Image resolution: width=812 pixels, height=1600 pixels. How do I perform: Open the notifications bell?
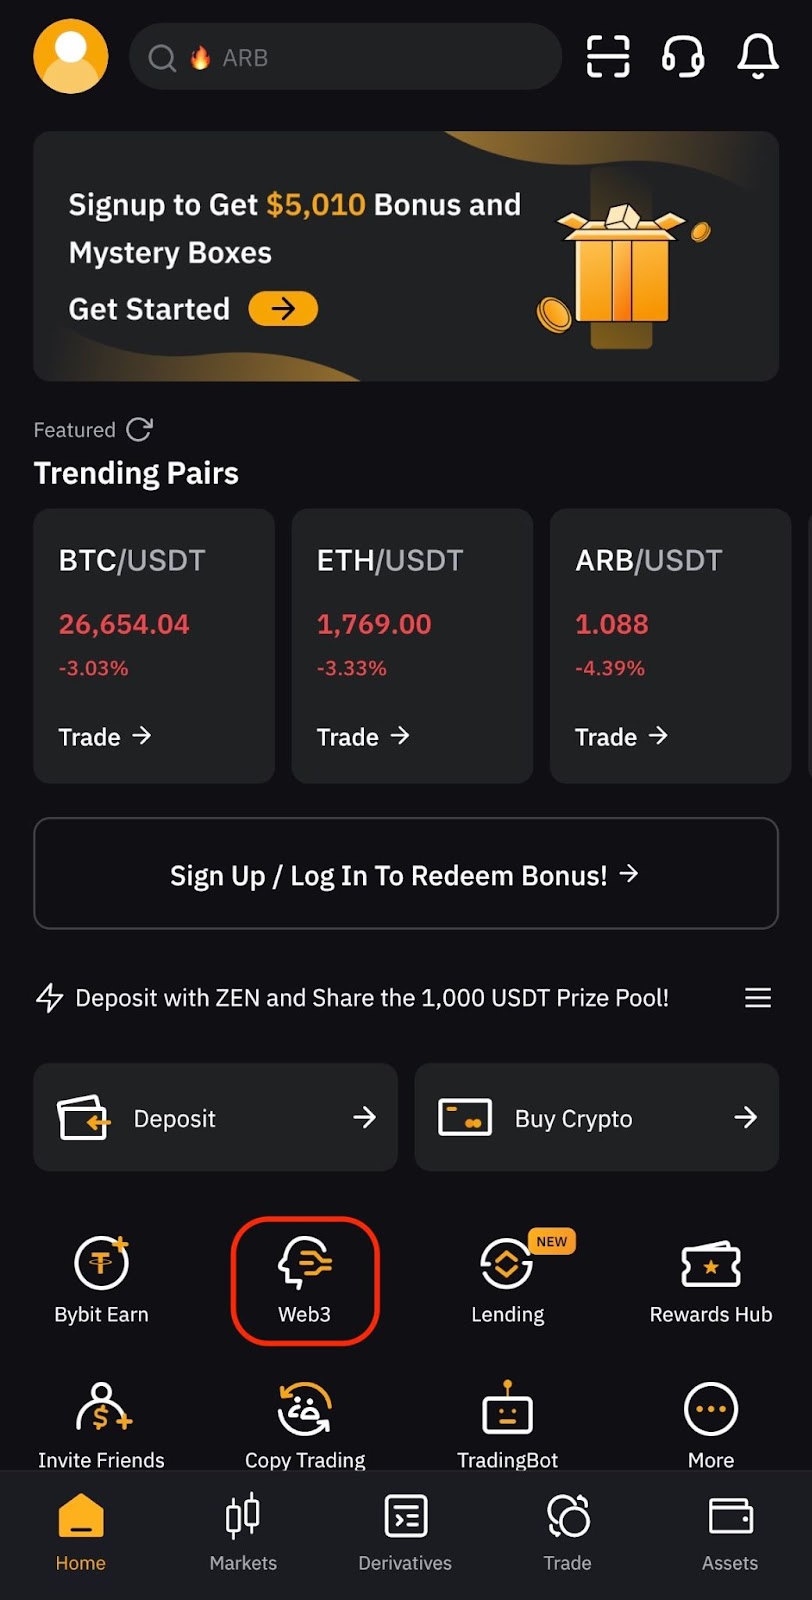[758, 56]
